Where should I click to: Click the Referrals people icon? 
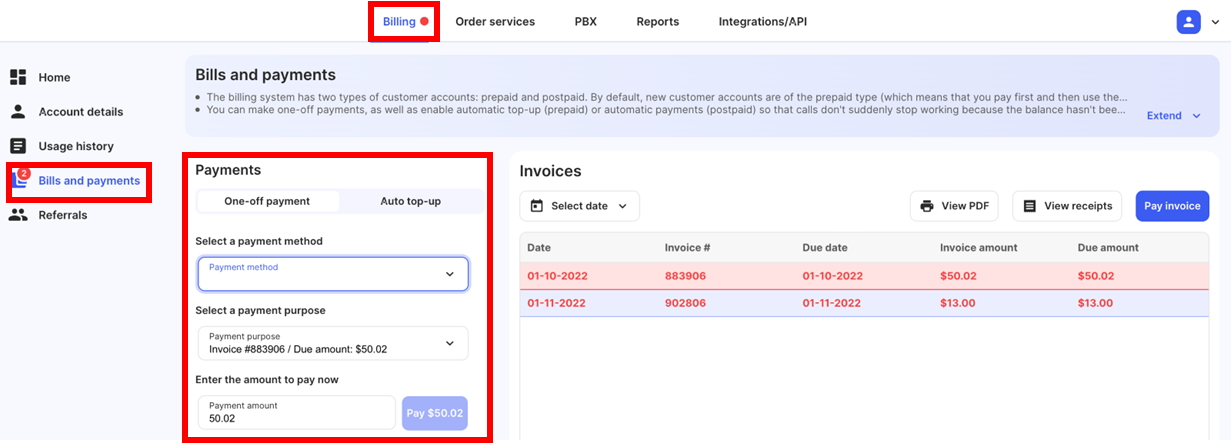(x=18, y=215)
